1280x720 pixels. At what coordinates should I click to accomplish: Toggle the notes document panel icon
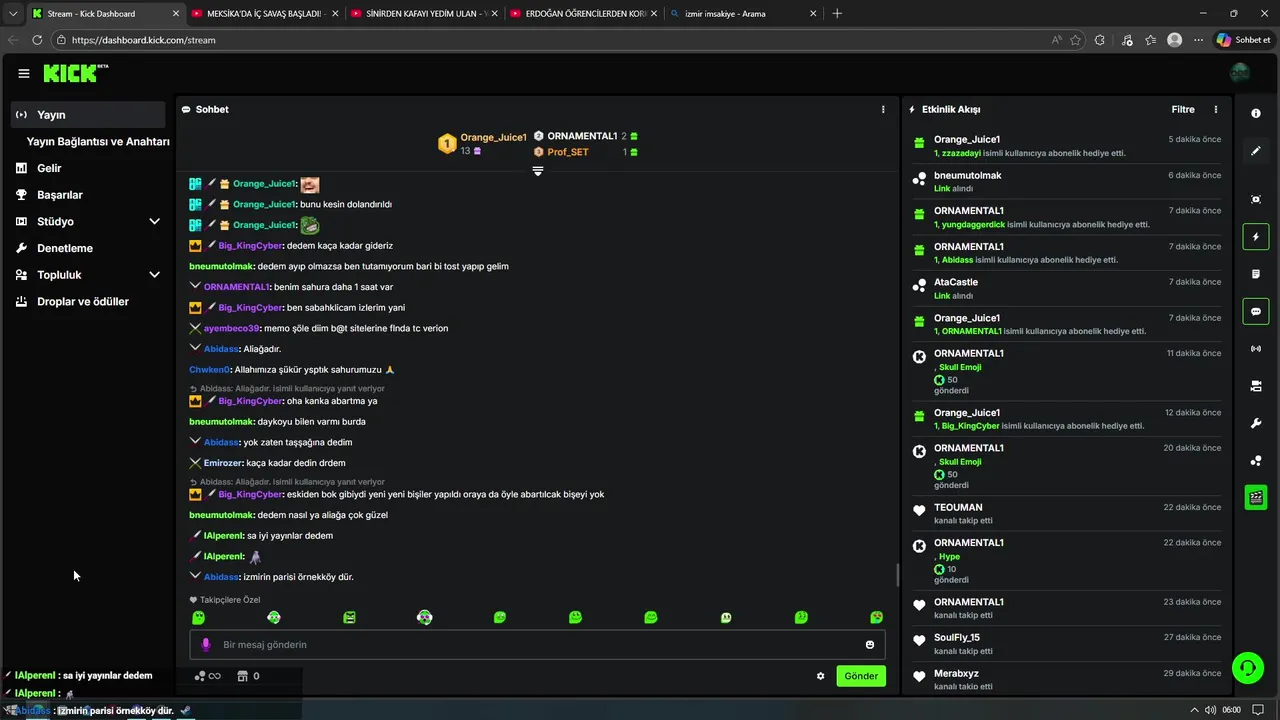pyautogui.click(x=1256, y=274)
